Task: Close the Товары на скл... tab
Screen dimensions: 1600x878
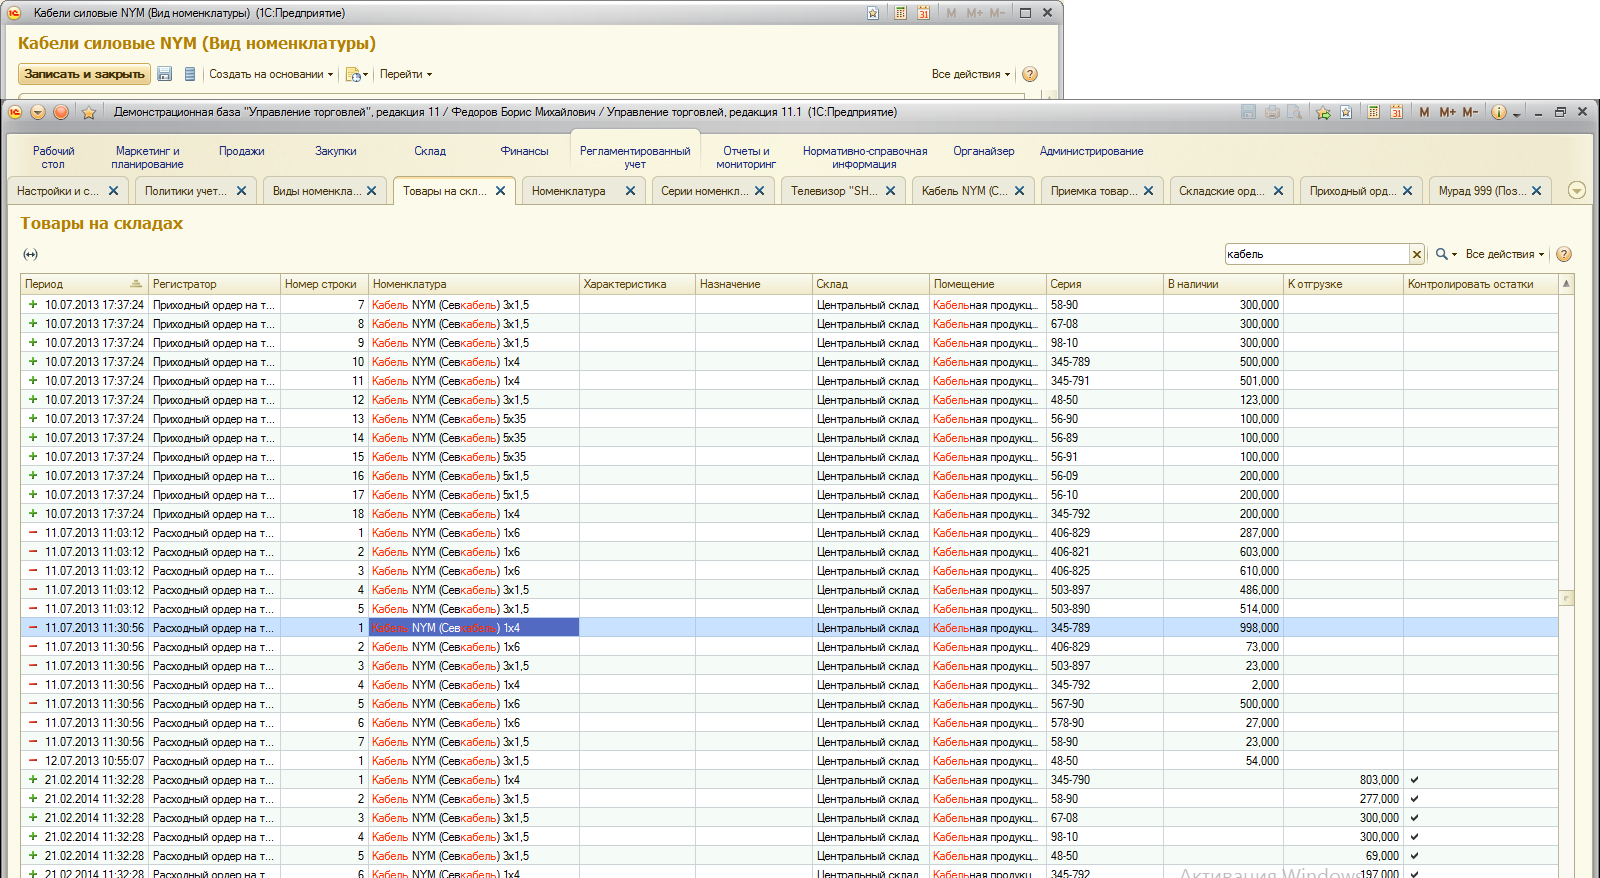Action: point(500,191)
